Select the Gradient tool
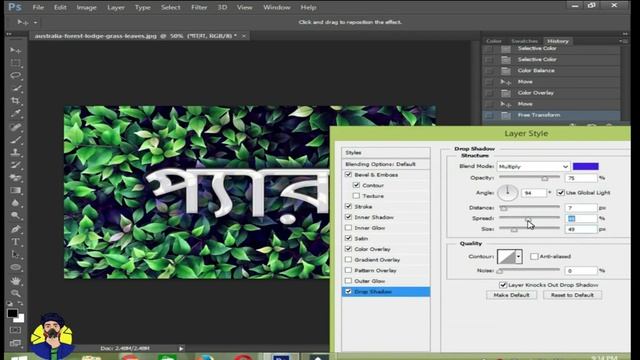Image resolution: width=640 pixels, height=360 pixels. tap(16, 191)
